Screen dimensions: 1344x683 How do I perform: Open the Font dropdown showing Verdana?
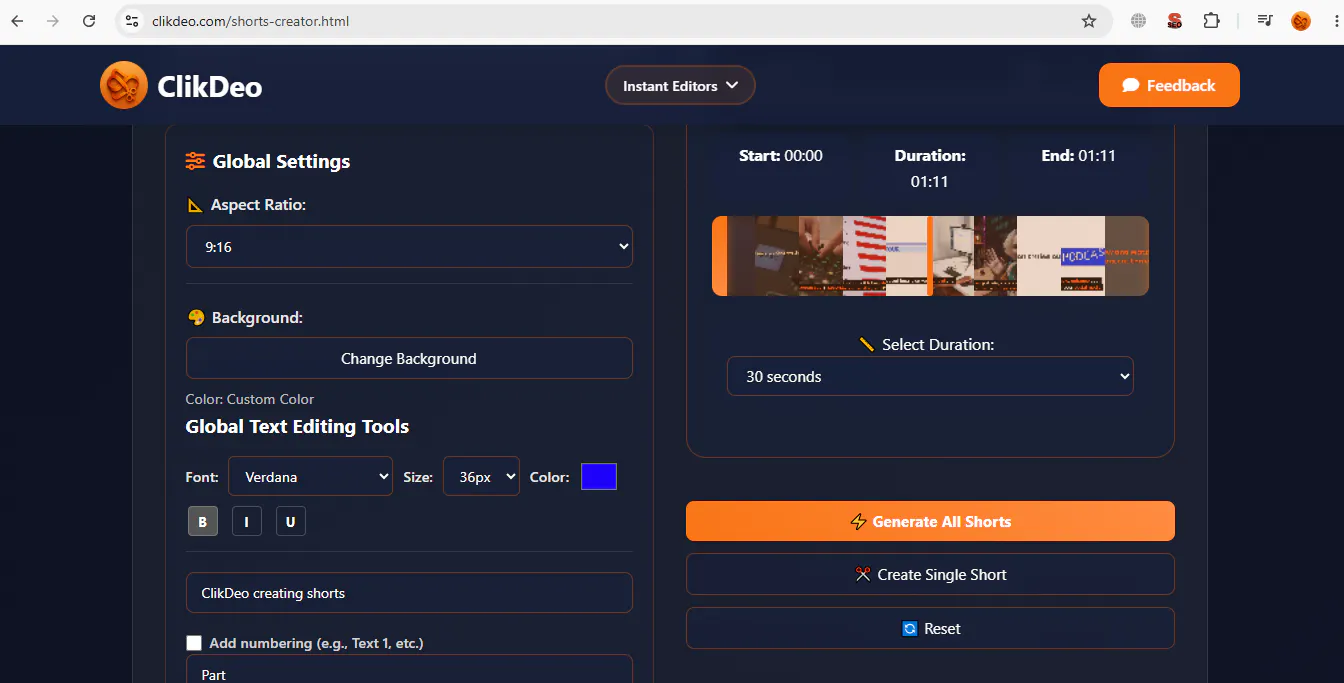click(x=311, y=477)
